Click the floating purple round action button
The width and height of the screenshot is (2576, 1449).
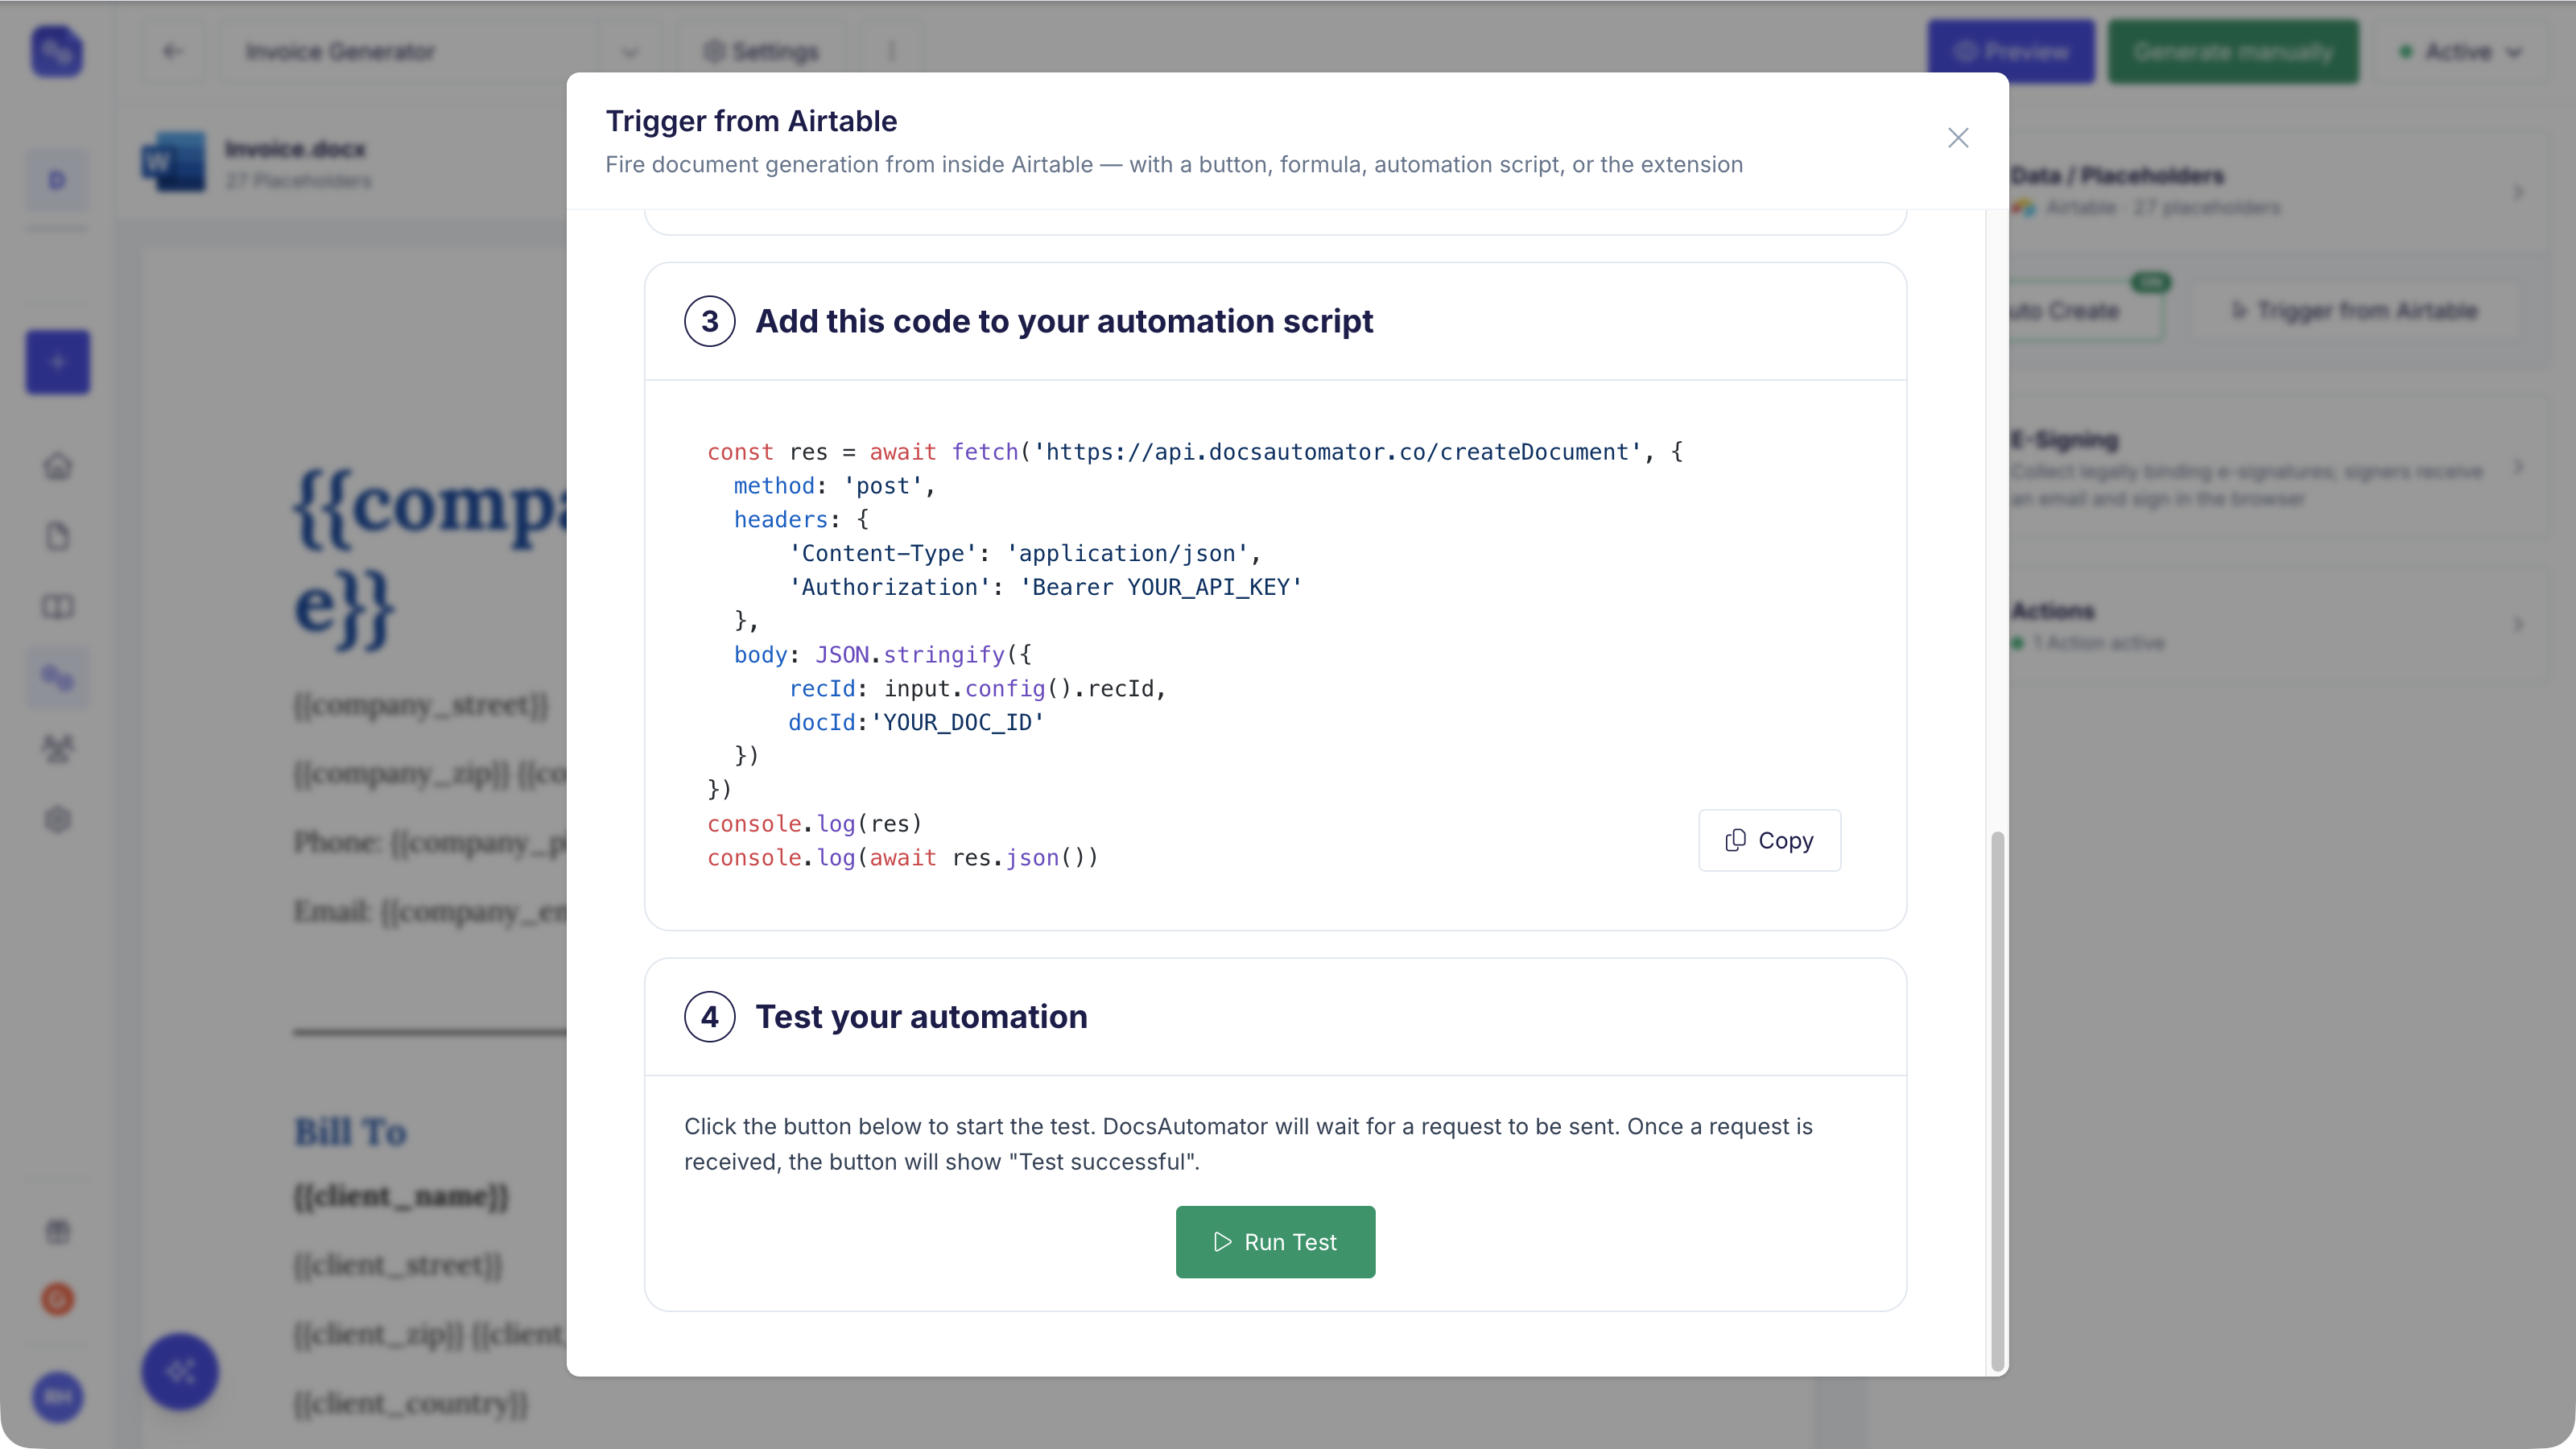[x=180, y=1371]
